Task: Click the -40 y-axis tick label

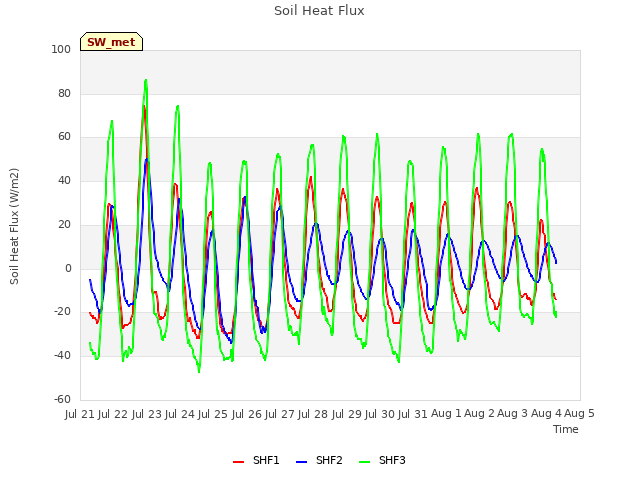Action: coord(62,356)
